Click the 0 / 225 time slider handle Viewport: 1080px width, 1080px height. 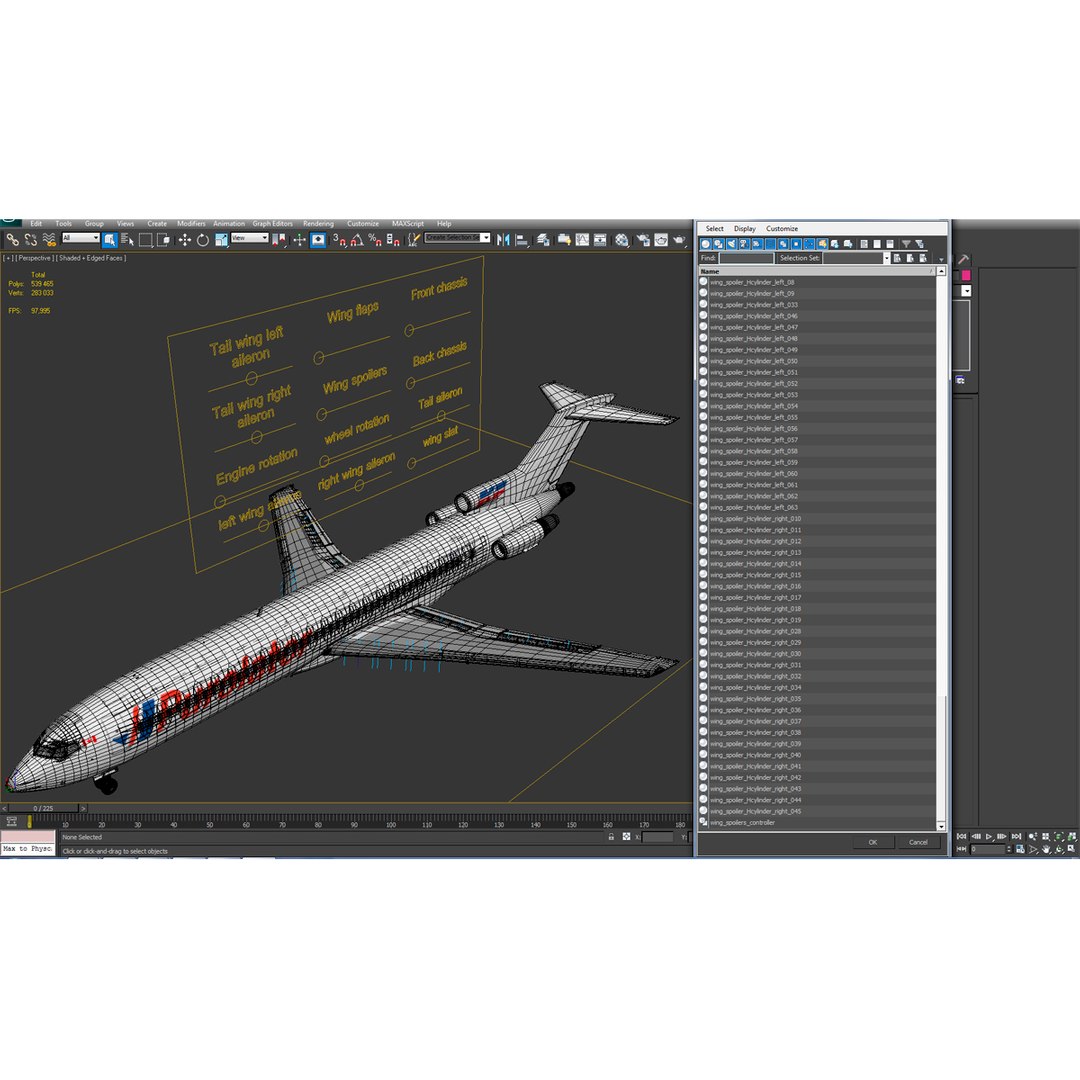43,808
